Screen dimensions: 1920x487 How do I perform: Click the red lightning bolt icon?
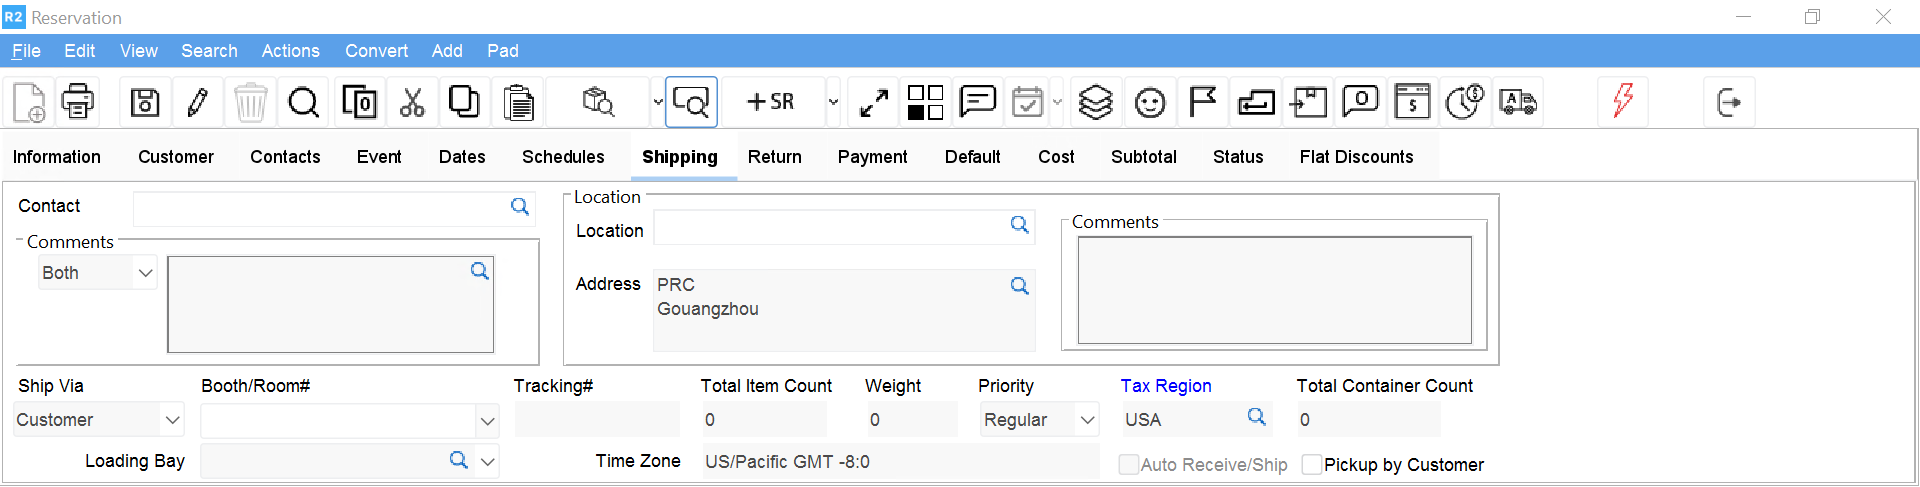[1623, 101]
